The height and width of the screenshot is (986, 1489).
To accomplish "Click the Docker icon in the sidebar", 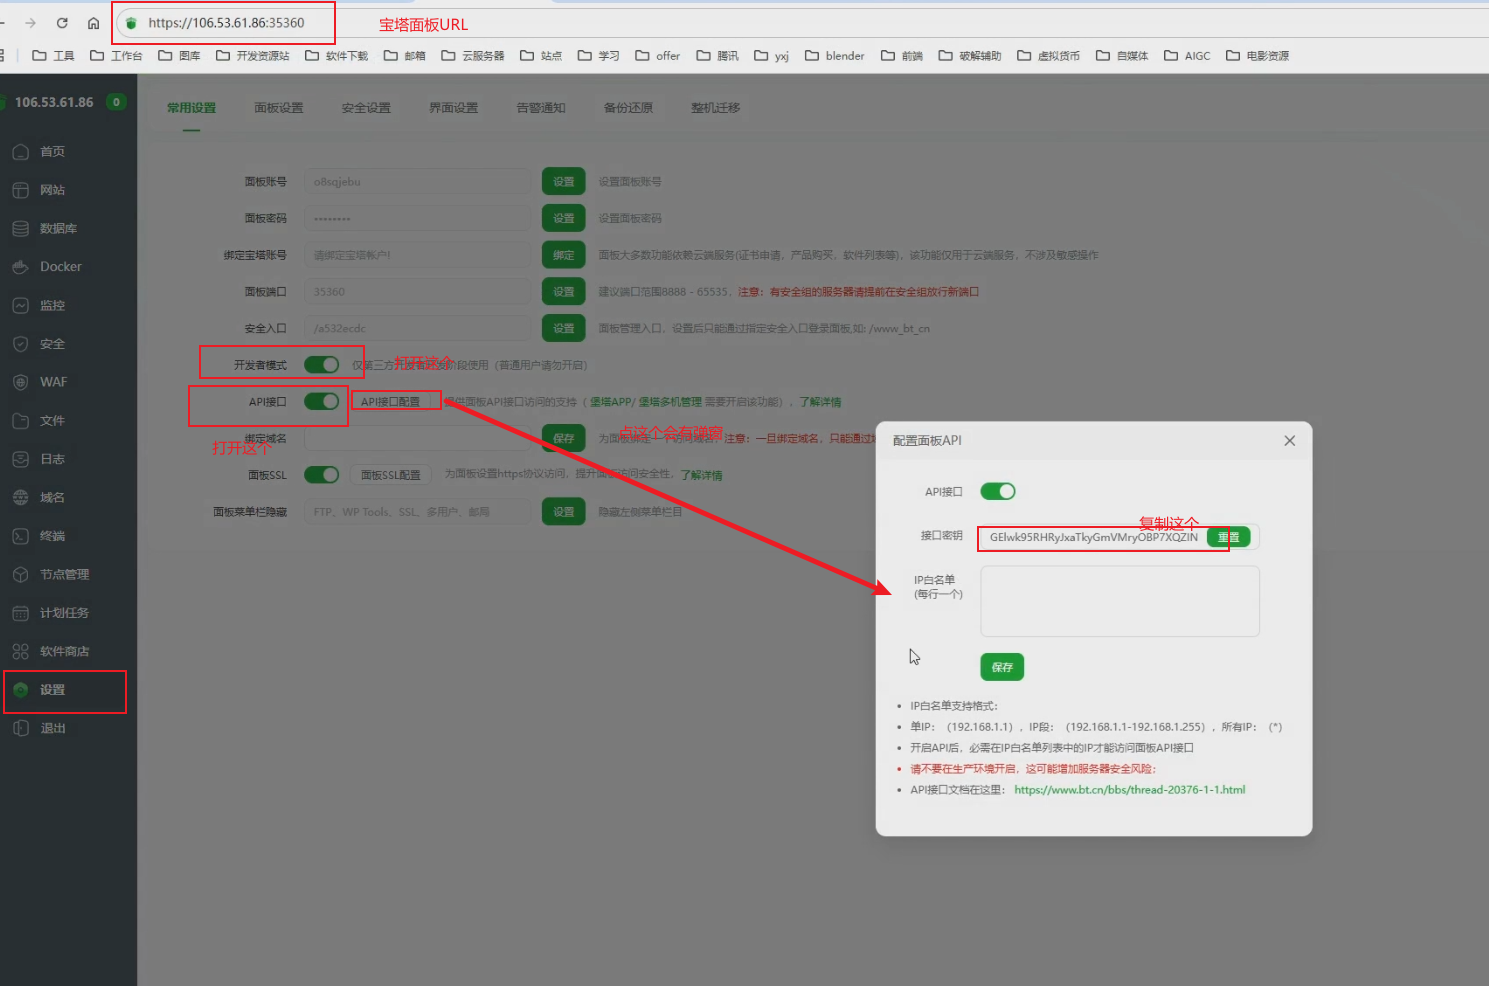I will [x=20, y=267].
